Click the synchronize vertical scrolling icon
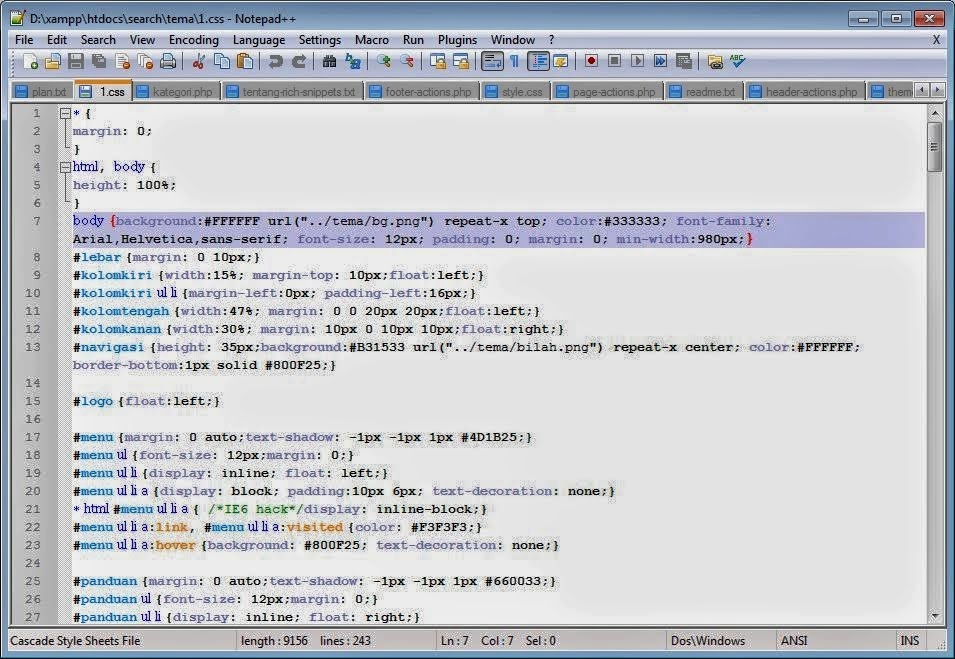 437,61
